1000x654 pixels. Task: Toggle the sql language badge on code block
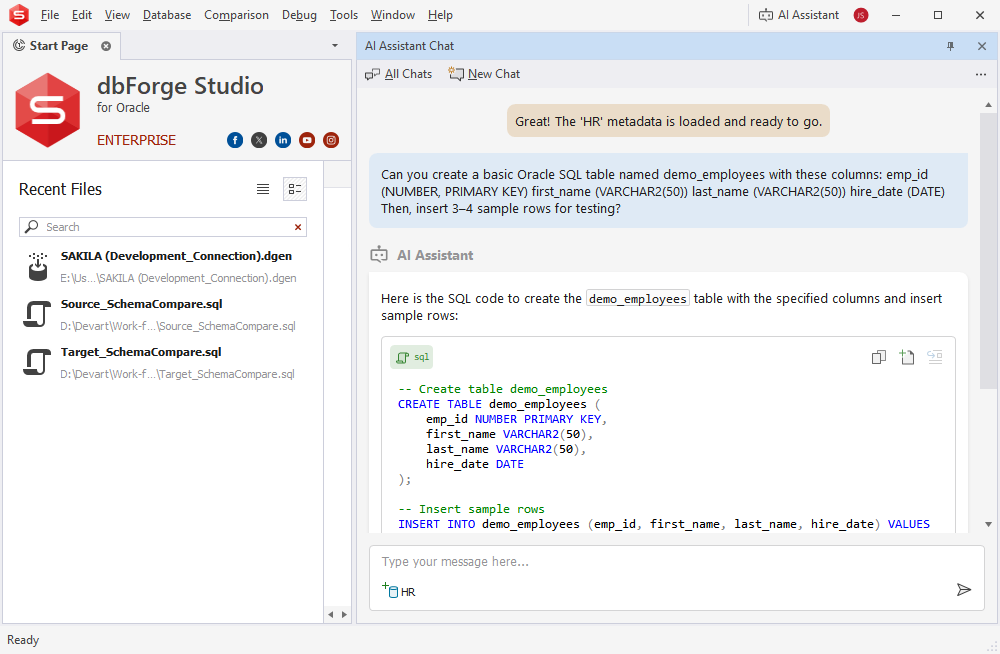coord(413,356)
